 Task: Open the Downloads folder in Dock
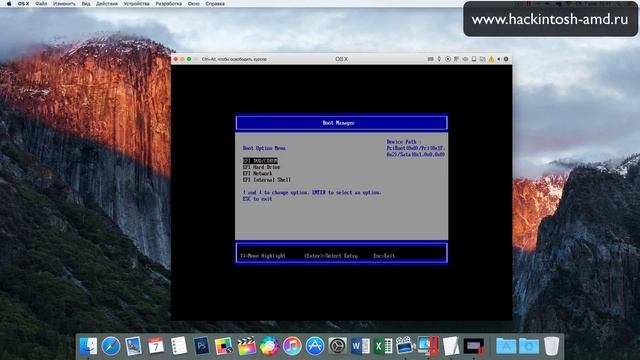point(529,346)
